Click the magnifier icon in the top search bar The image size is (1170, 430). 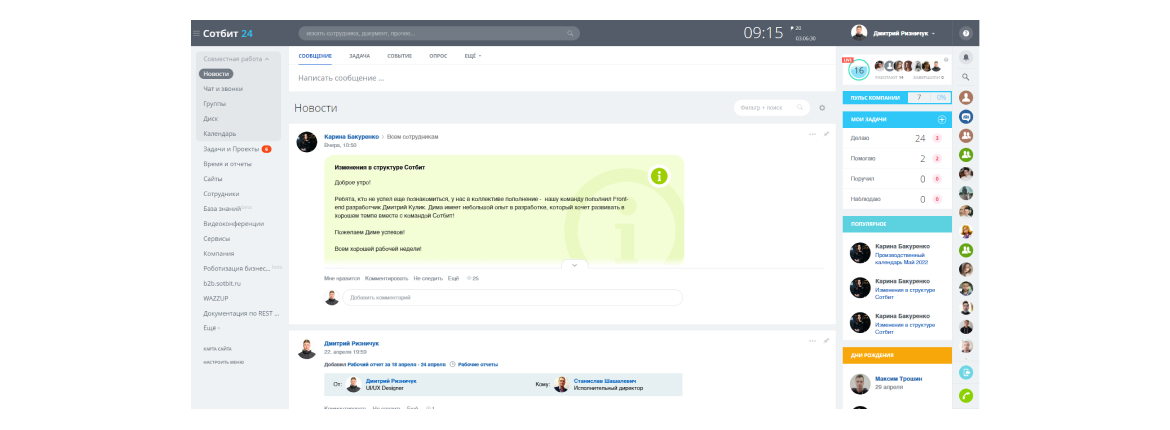(570, 34)
